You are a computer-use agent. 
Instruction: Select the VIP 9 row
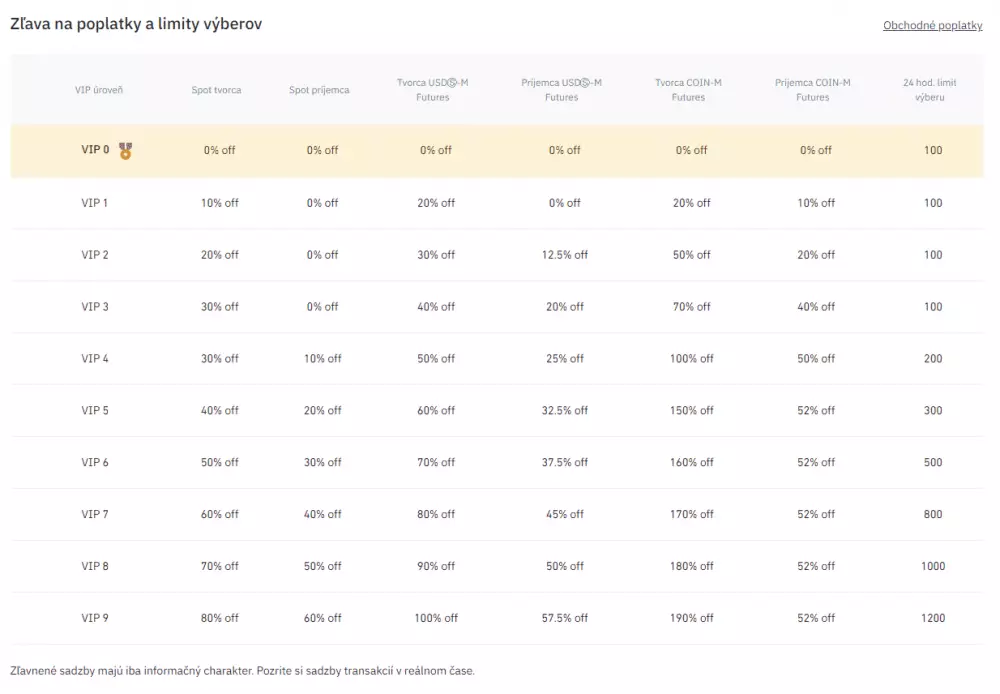click(x=500, y=617)
